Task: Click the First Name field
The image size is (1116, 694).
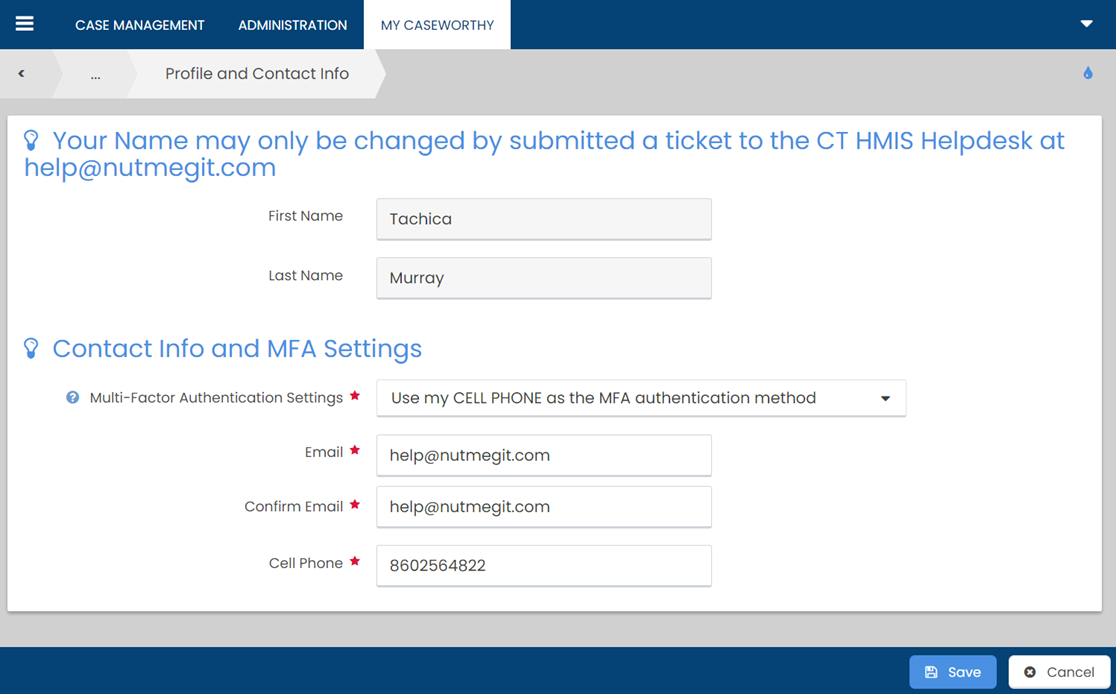Action: pos(543,219)
